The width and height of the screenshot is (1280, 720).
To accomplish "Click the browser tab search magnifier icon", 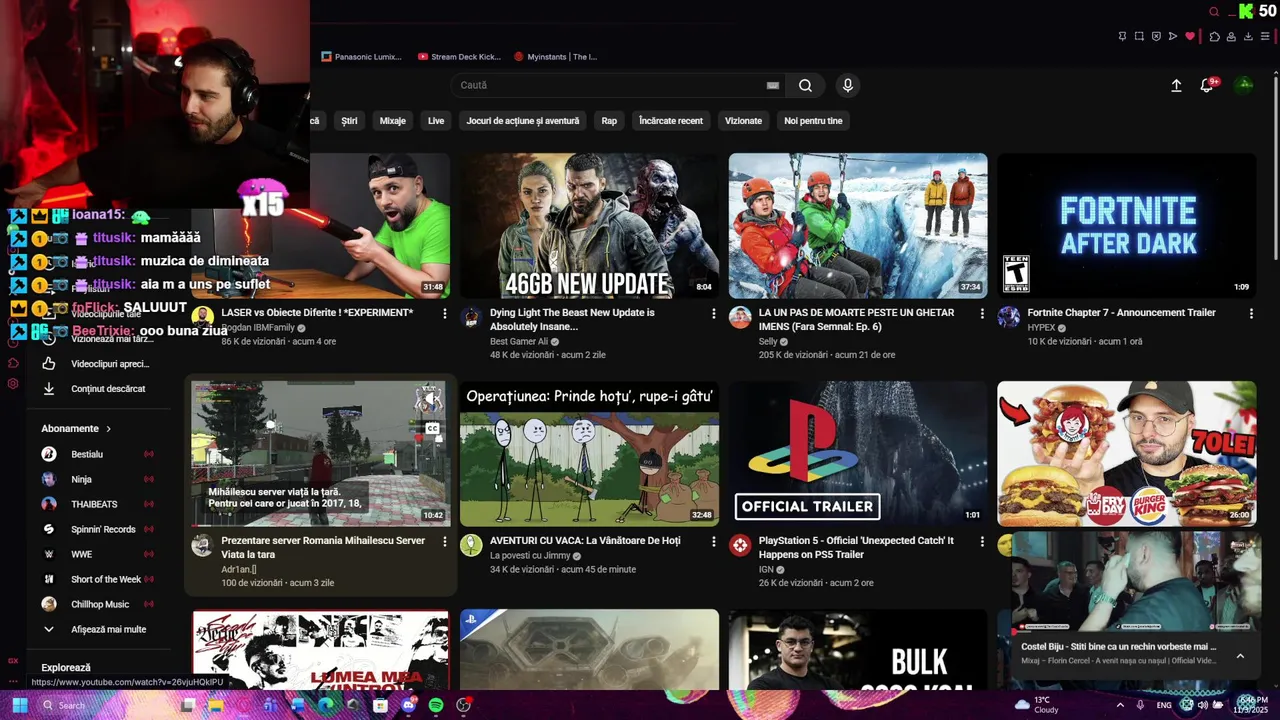I will pyautogui.click(x=1214, y=12).
